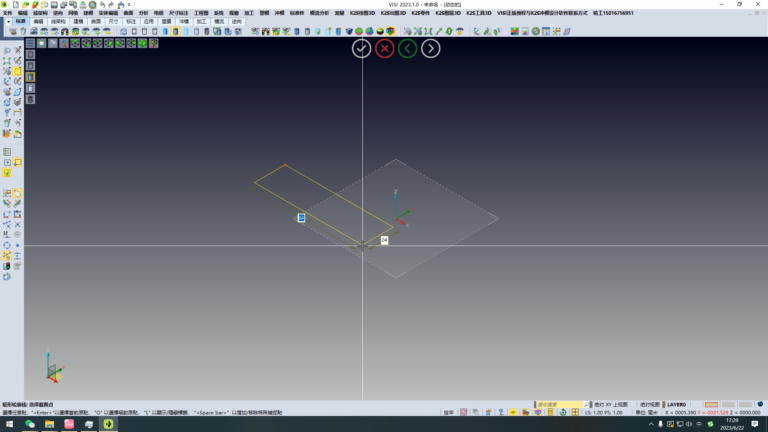This screenshot has width=768, height=432.
Task: Open a file using the folder icon
Action: point(25,4)
